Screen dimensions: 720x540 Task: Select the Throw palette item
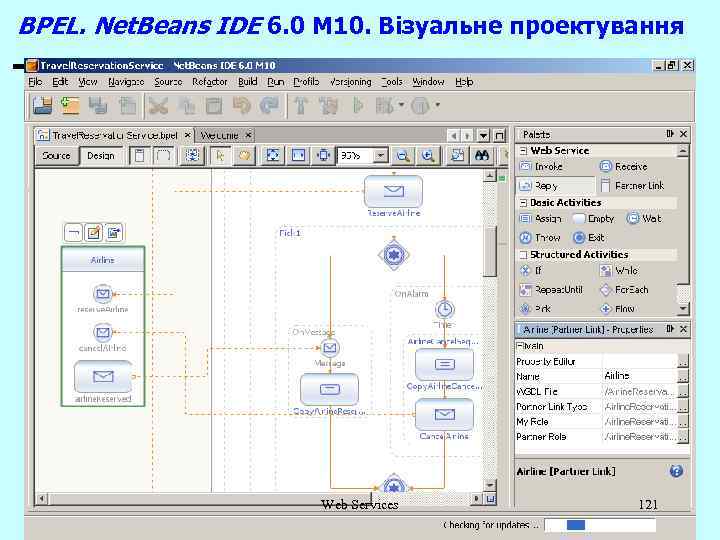click(540, 237)
